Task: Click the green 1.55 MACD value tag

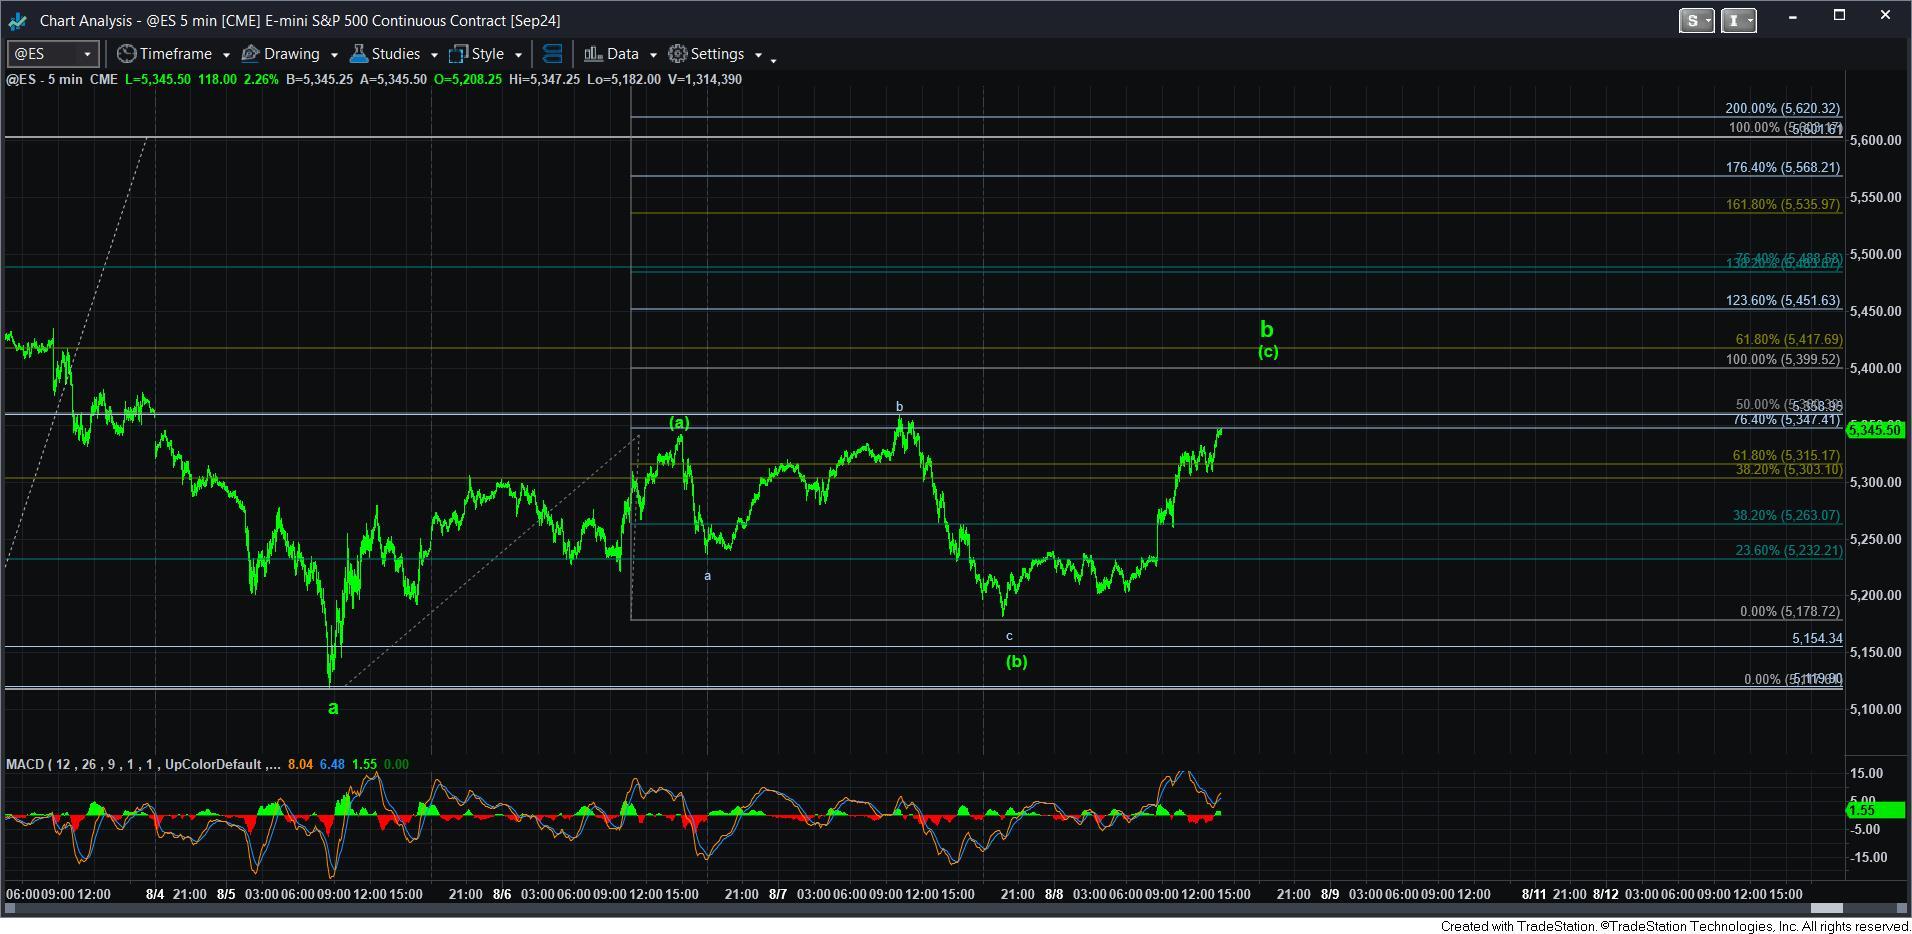Action: point(1875,810)
